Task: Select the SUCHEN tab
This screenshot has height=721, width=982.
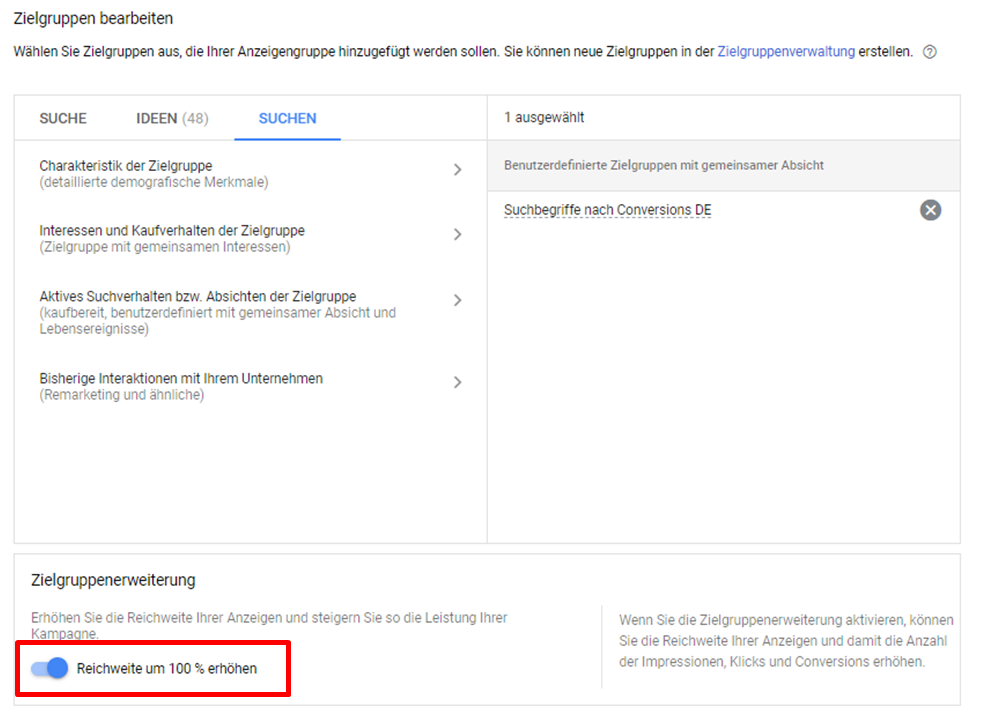Action: click(287, 118)
